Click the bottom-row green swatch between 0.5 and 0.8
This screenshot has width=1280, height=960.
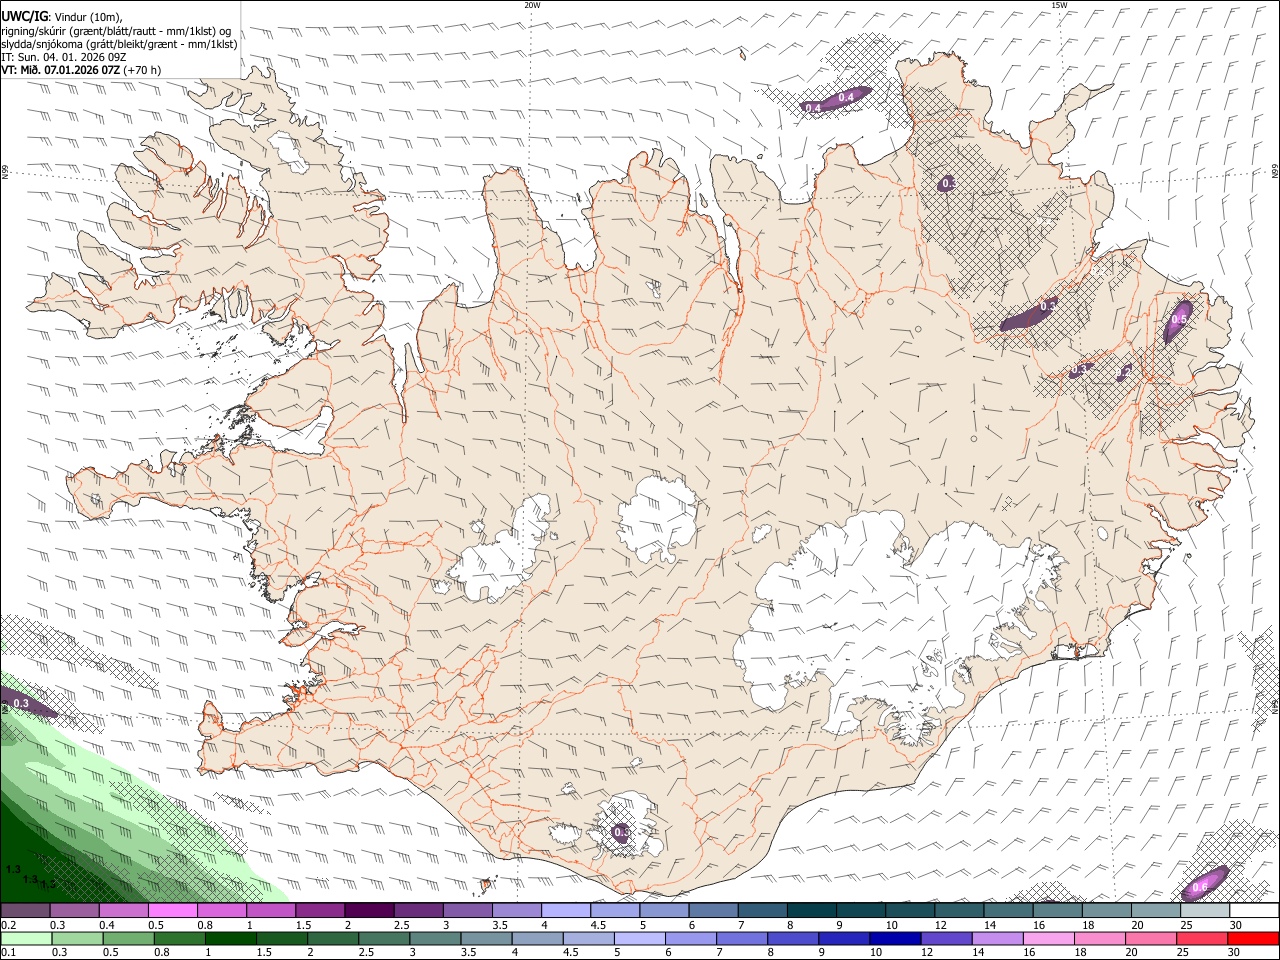tap(128, 939)
